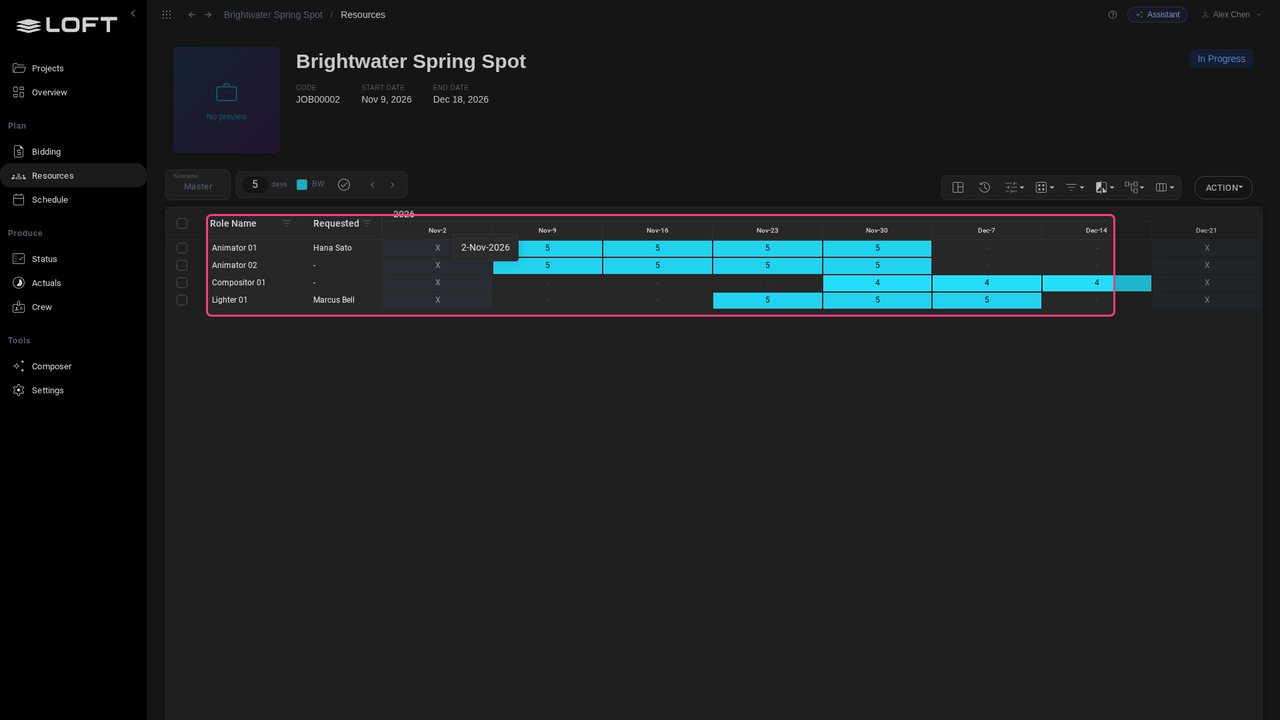Expand the columns layout dropdown
Screen dimensions: 1280x720
tap(1164, 187)
